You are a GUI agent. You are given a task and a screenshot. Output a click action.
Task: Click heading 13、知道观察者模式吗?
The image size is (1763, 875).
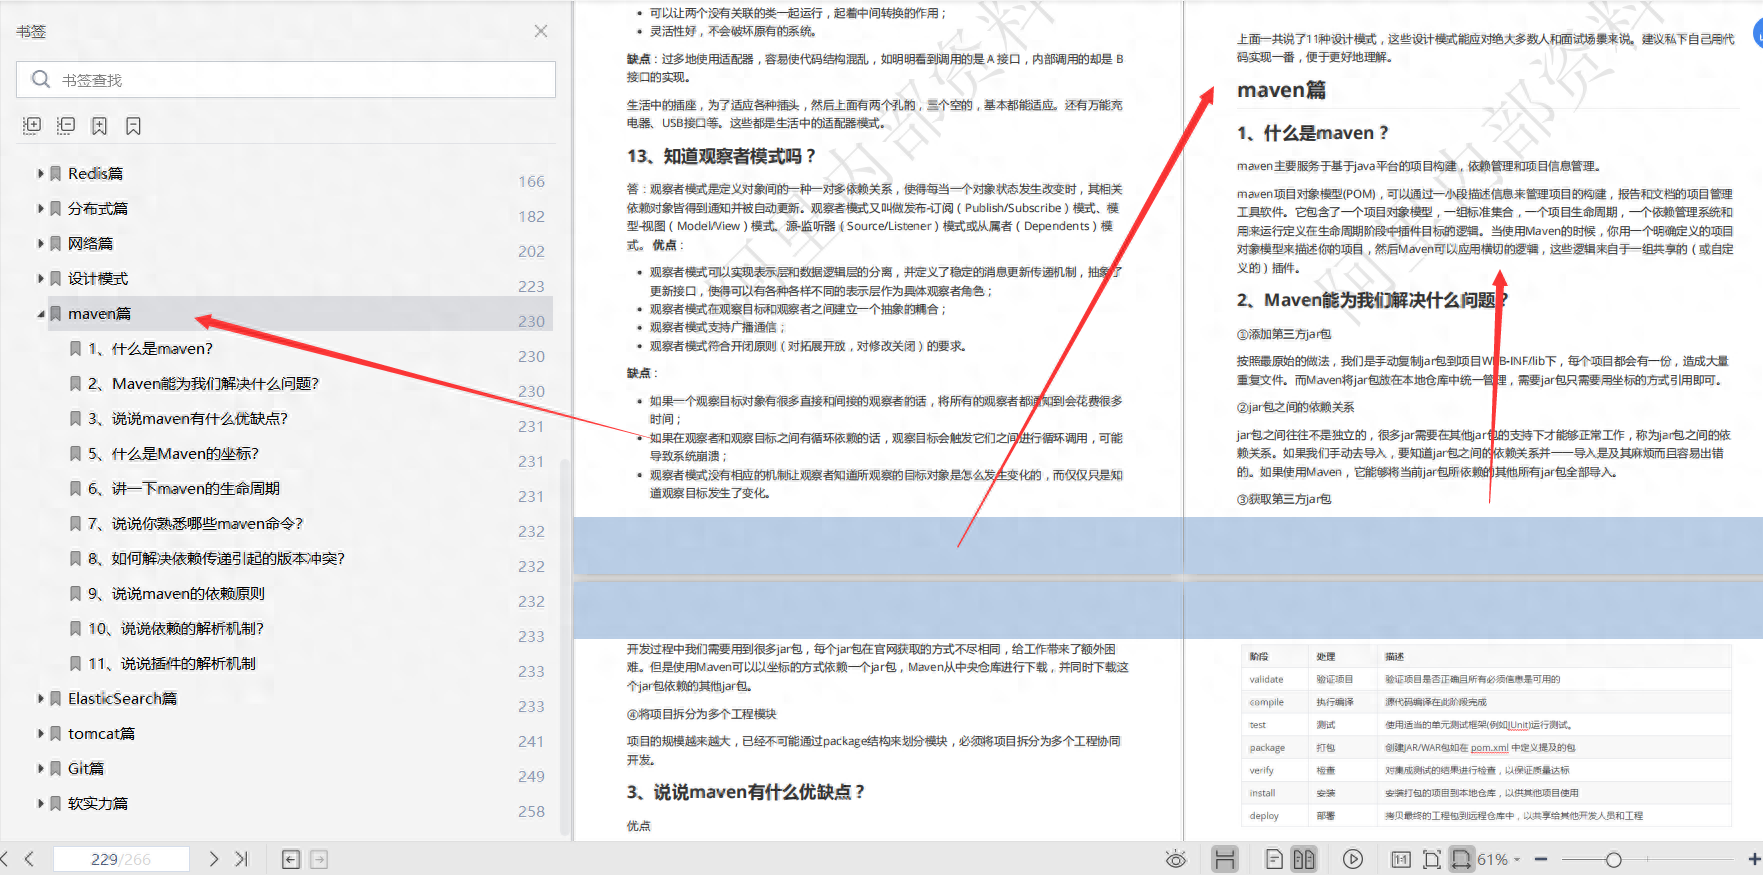[x=721, y=156]
